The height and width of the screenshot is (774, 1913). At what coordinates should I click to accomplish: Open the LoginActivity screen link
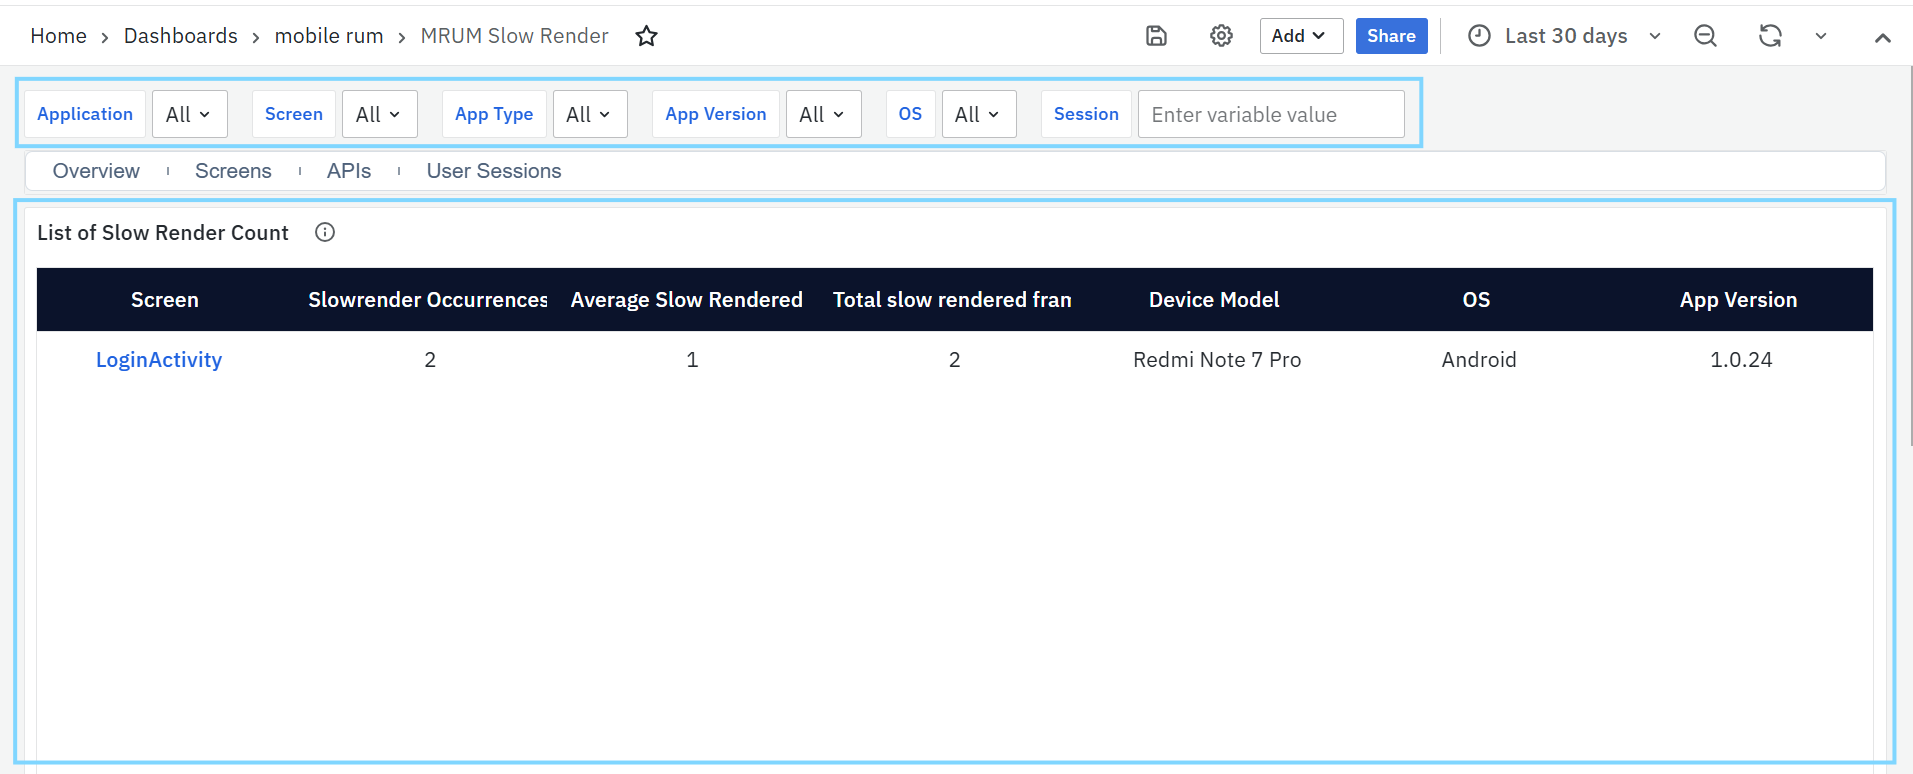click(x=159, y=360)
